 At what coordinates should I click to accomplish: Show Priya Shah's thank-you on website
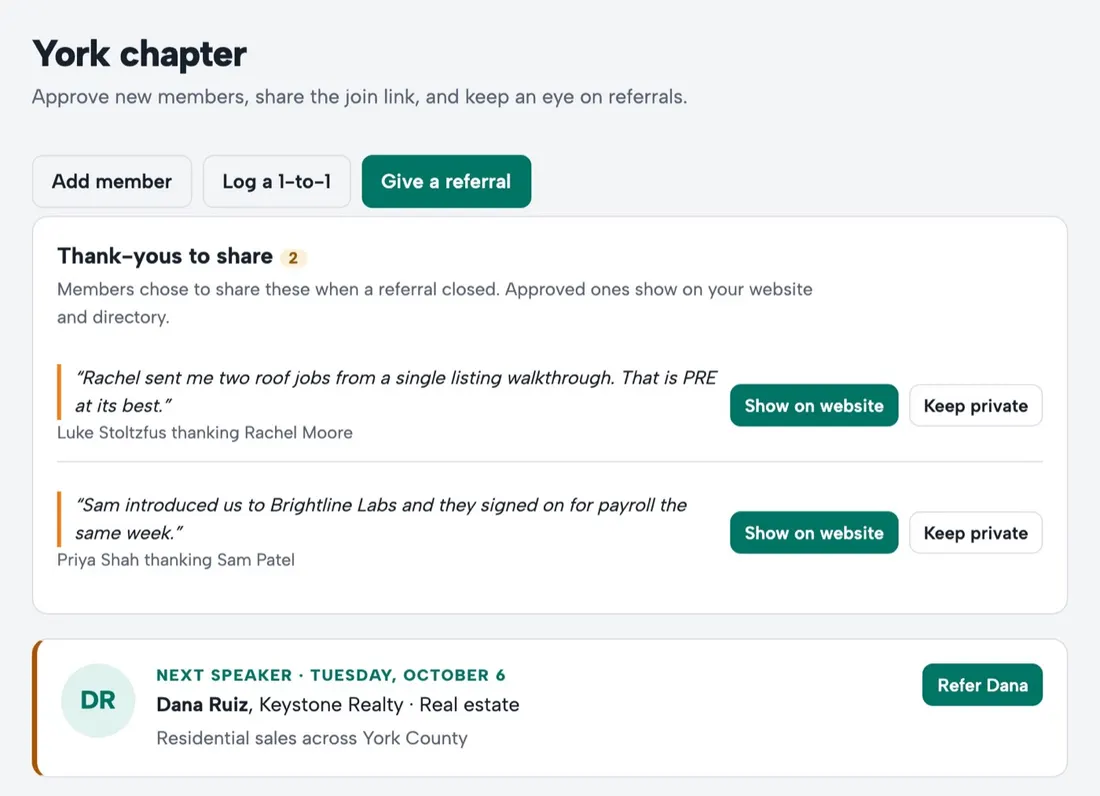(x=814, y=533)
